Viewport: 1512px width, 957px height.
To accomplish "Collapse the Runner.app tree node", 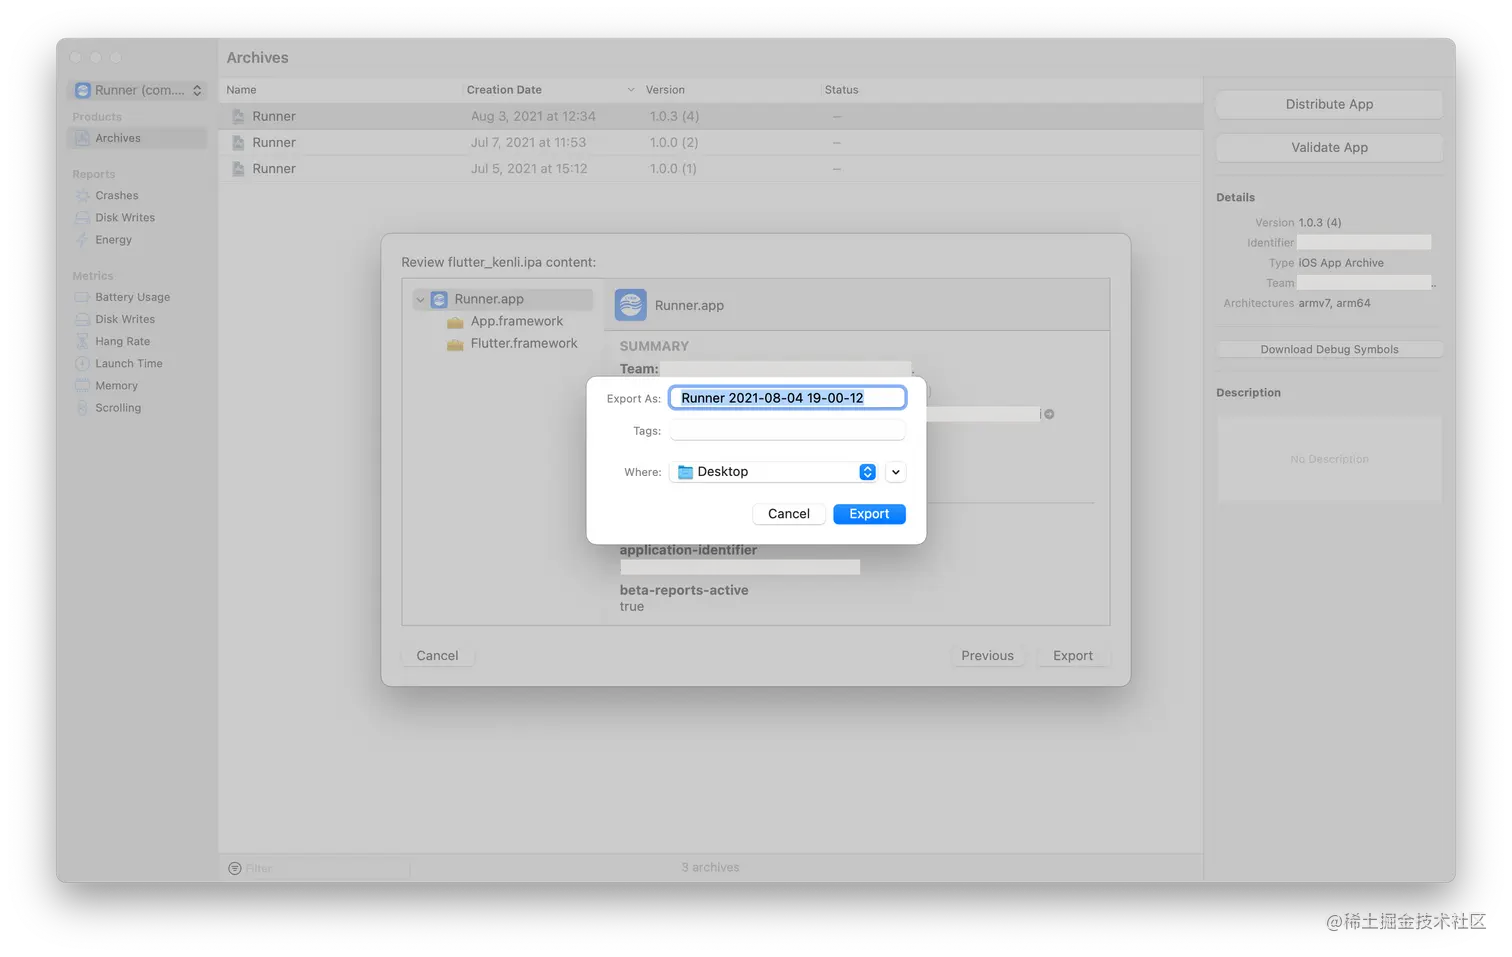I will [420, 299].
